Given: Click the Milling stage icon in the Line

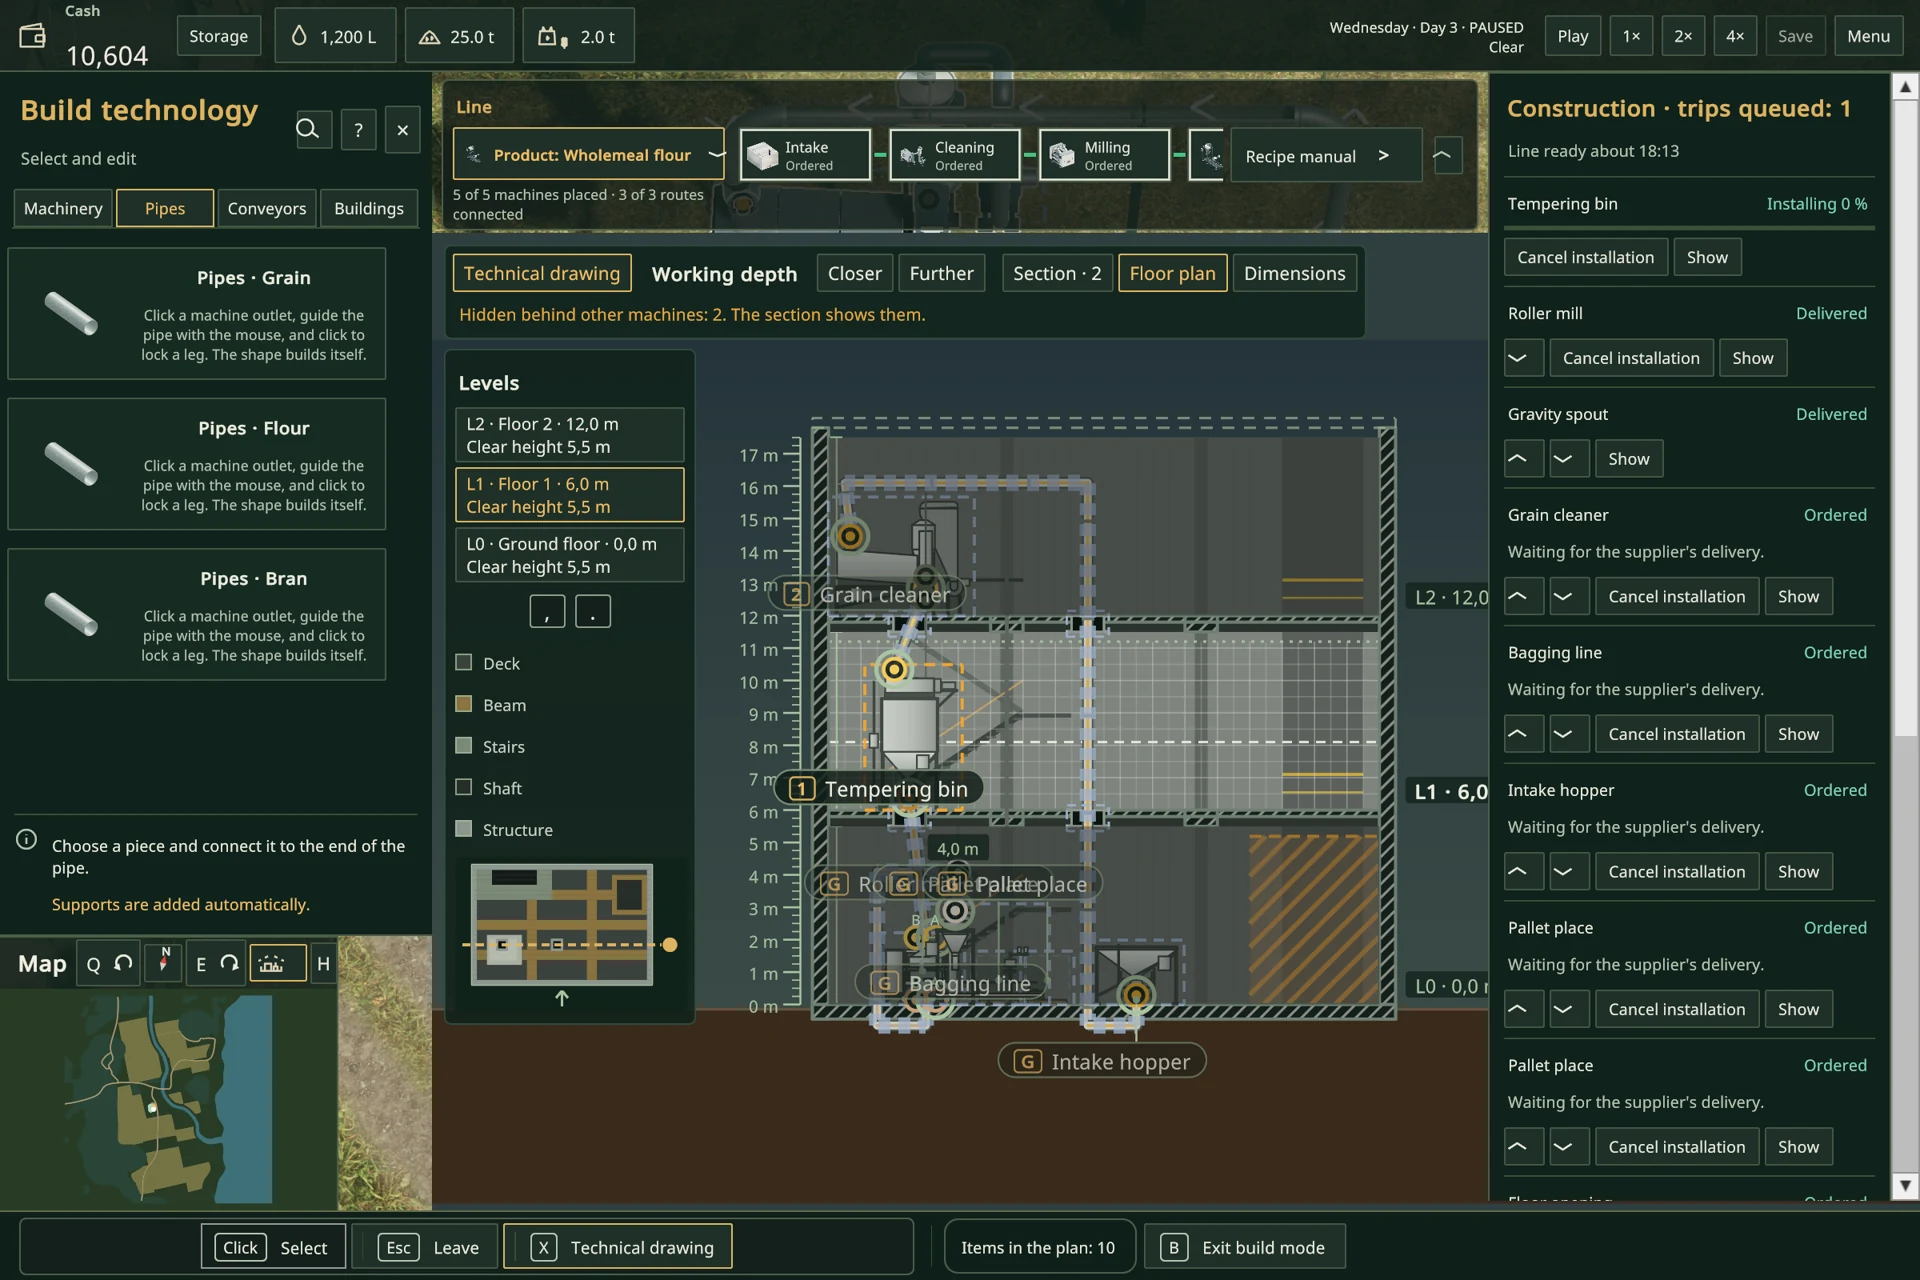Looking at the screenshot, I should tap(1062, 155).
